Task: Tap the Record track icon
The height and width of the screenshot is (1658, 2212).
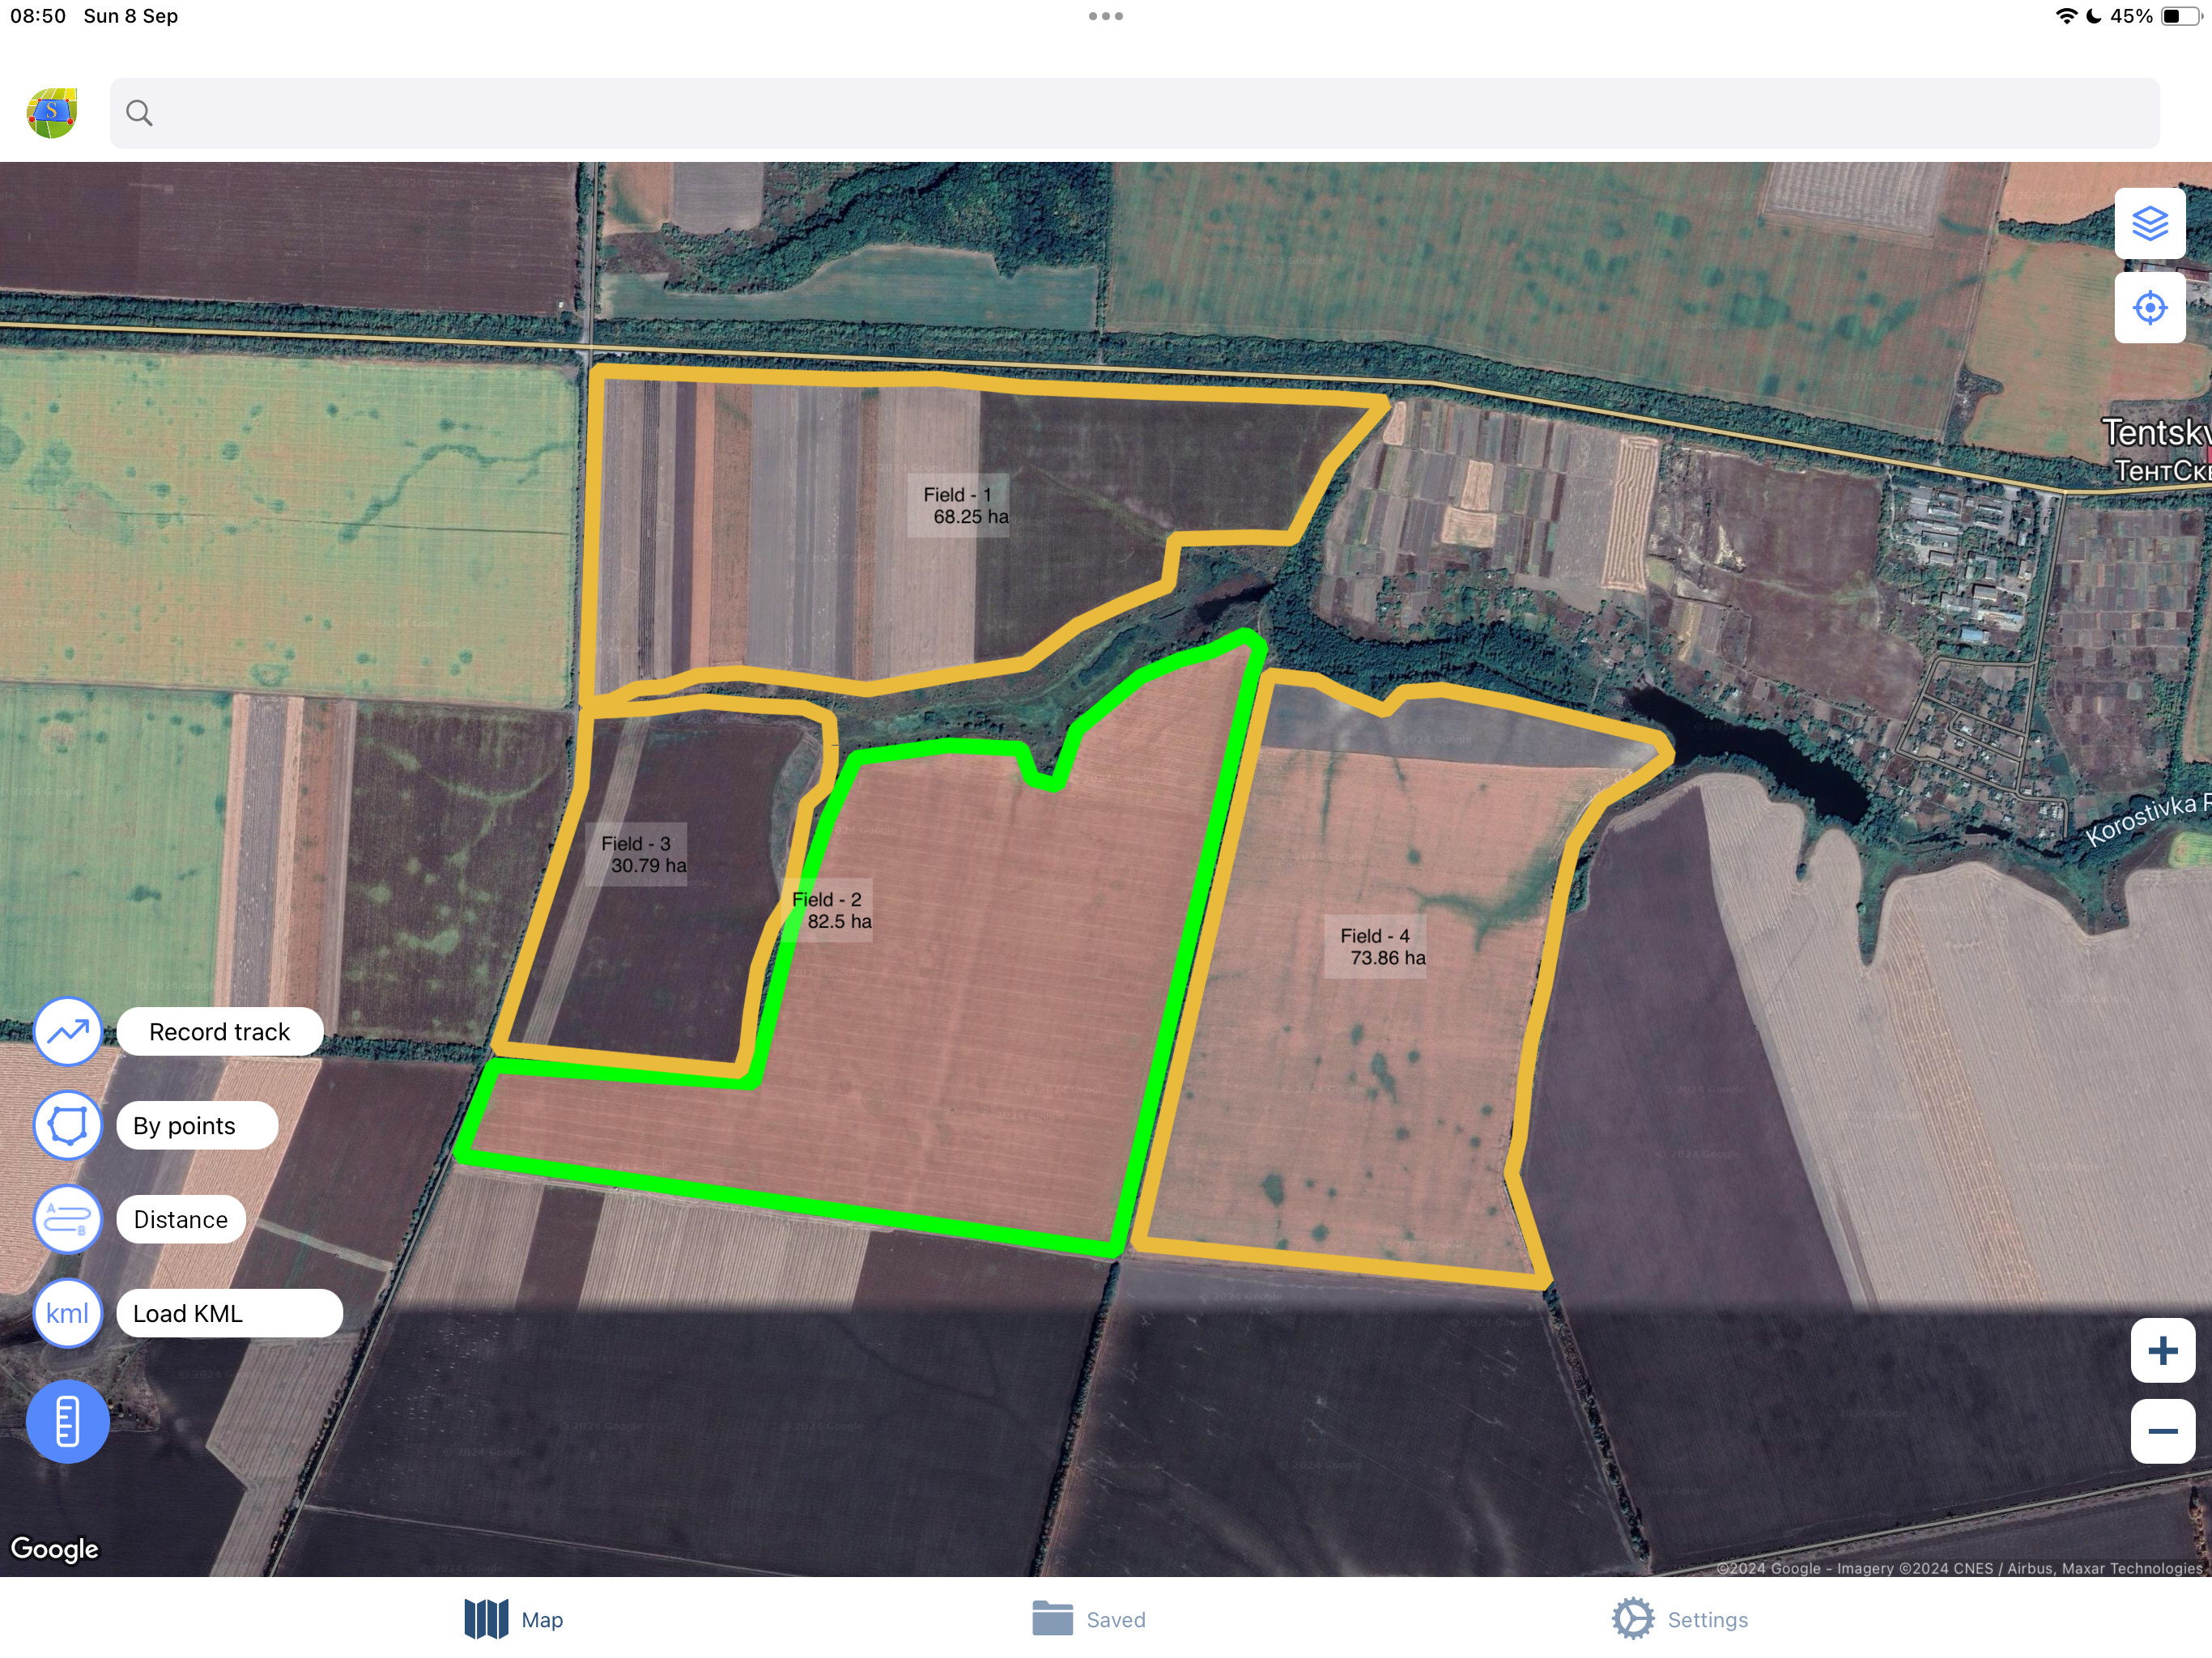Action: (x=68, y=1031)
